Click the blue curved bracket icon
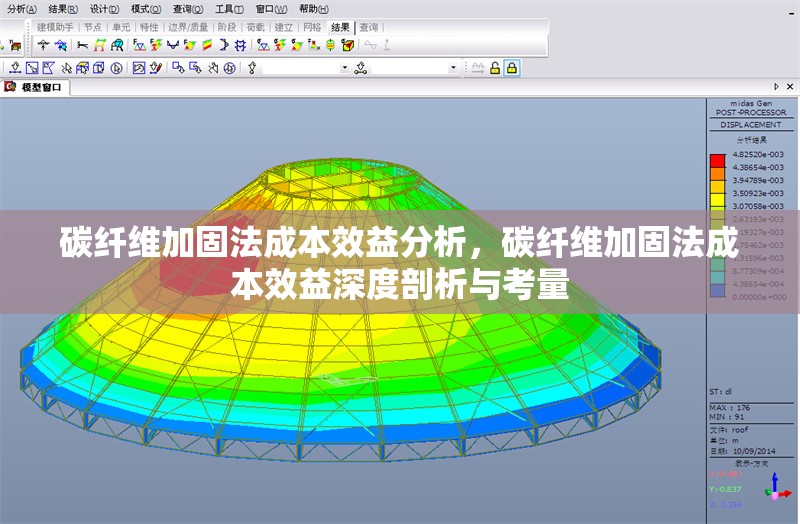800x524 pixels. [x=223, y=45]
